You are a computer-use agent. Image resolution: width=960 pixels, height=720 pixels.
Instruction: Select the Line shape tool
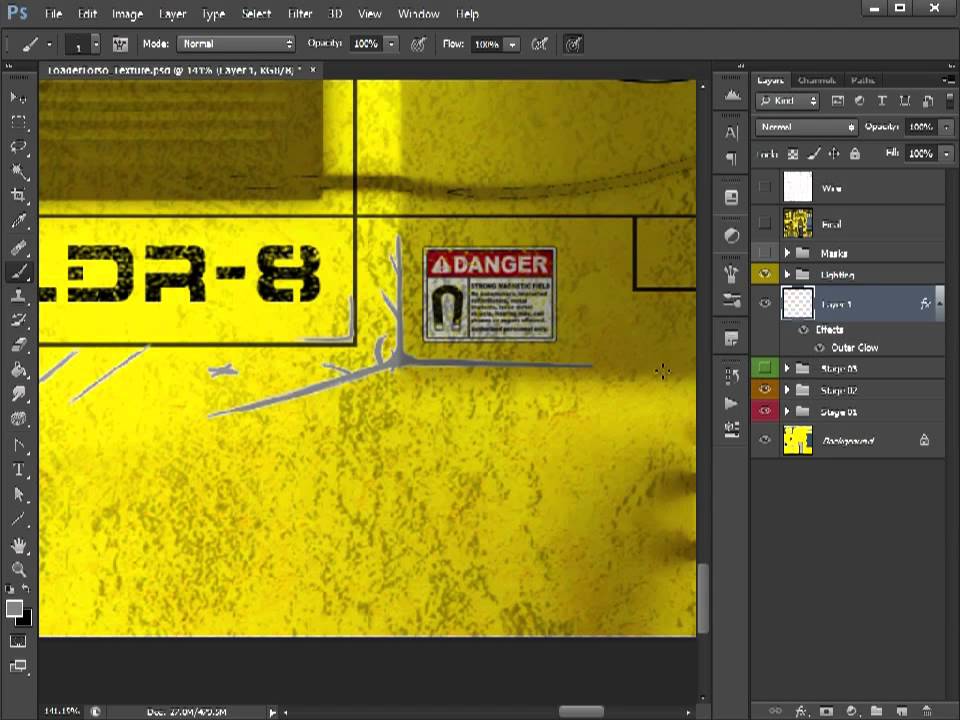[x=18, y=519]
